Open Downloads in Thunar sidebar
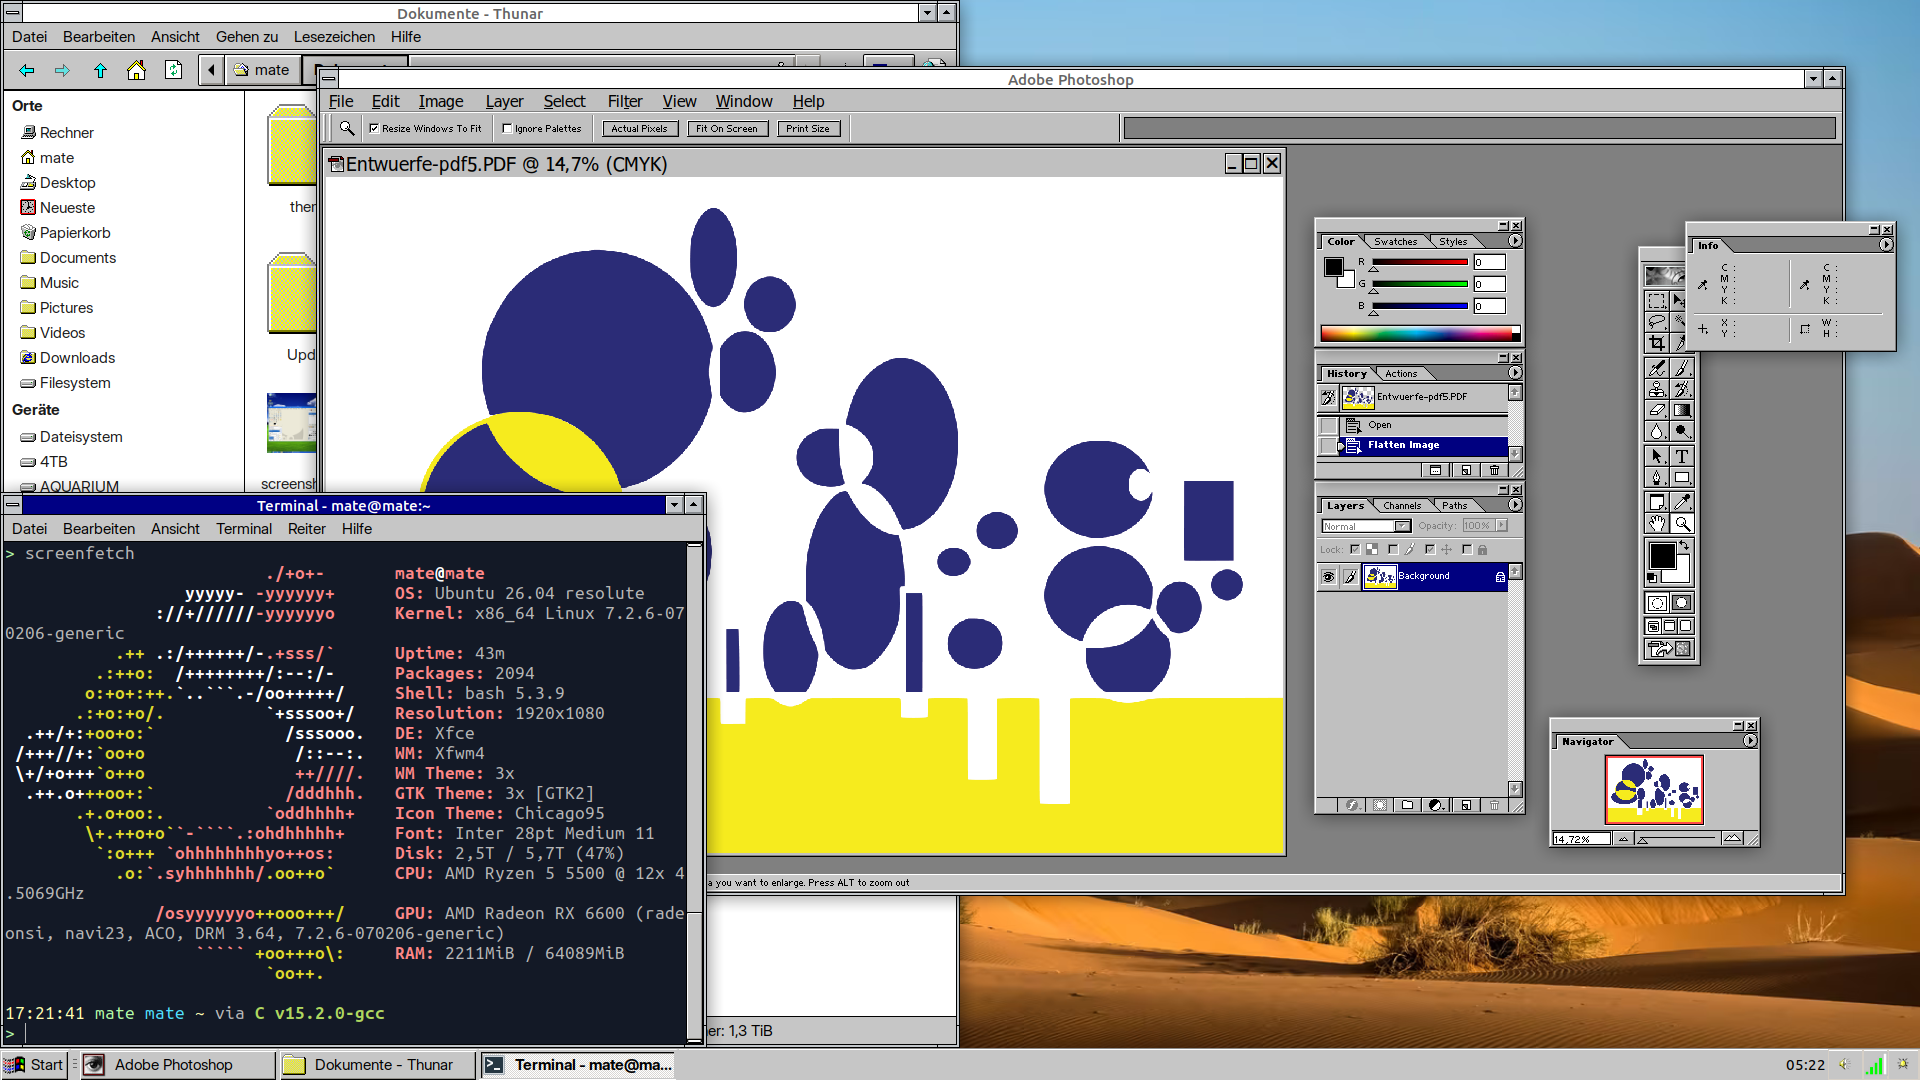Screen dimensions: 1920x1080 pos(77,358)
